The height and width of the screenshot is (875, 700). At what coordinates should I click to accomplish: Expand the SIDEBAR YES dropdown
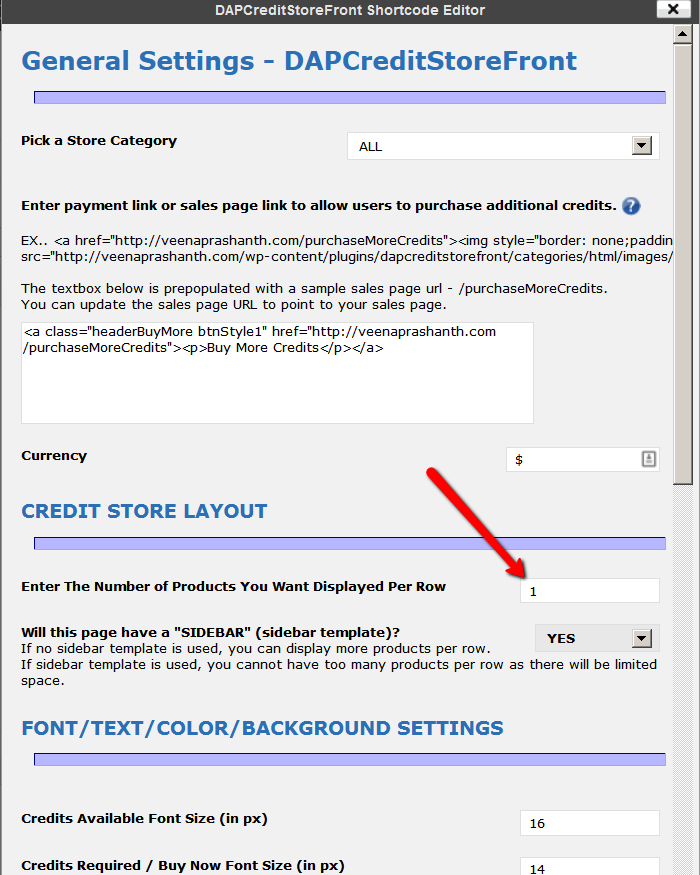(596, 638)
